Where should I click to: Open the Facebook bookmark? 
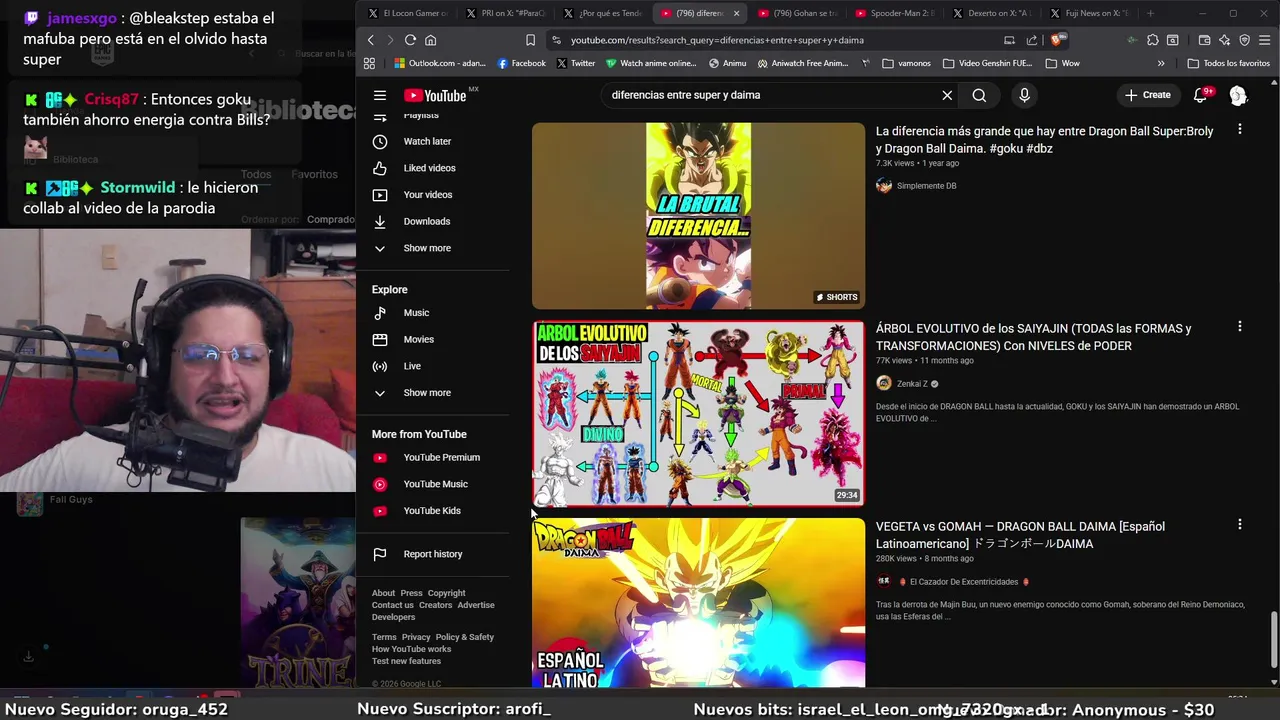pyautogui.click(x=521, y=63)
